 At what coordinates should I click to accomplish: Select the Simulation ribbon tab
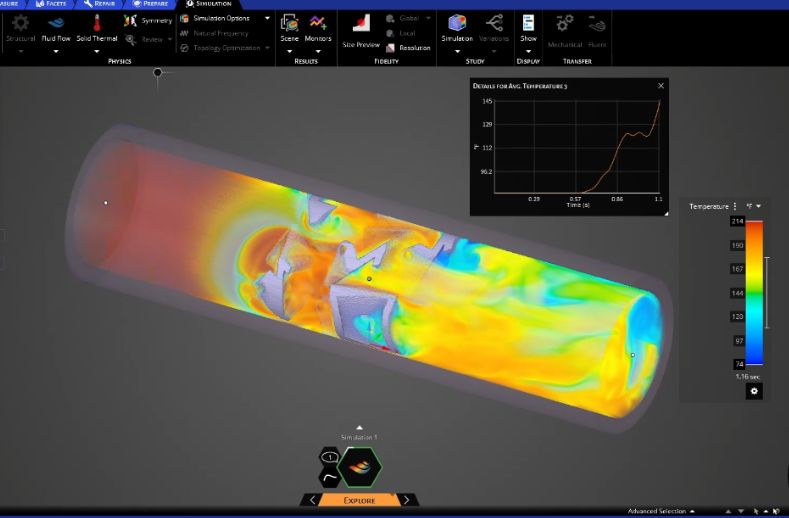coord(208,4)
